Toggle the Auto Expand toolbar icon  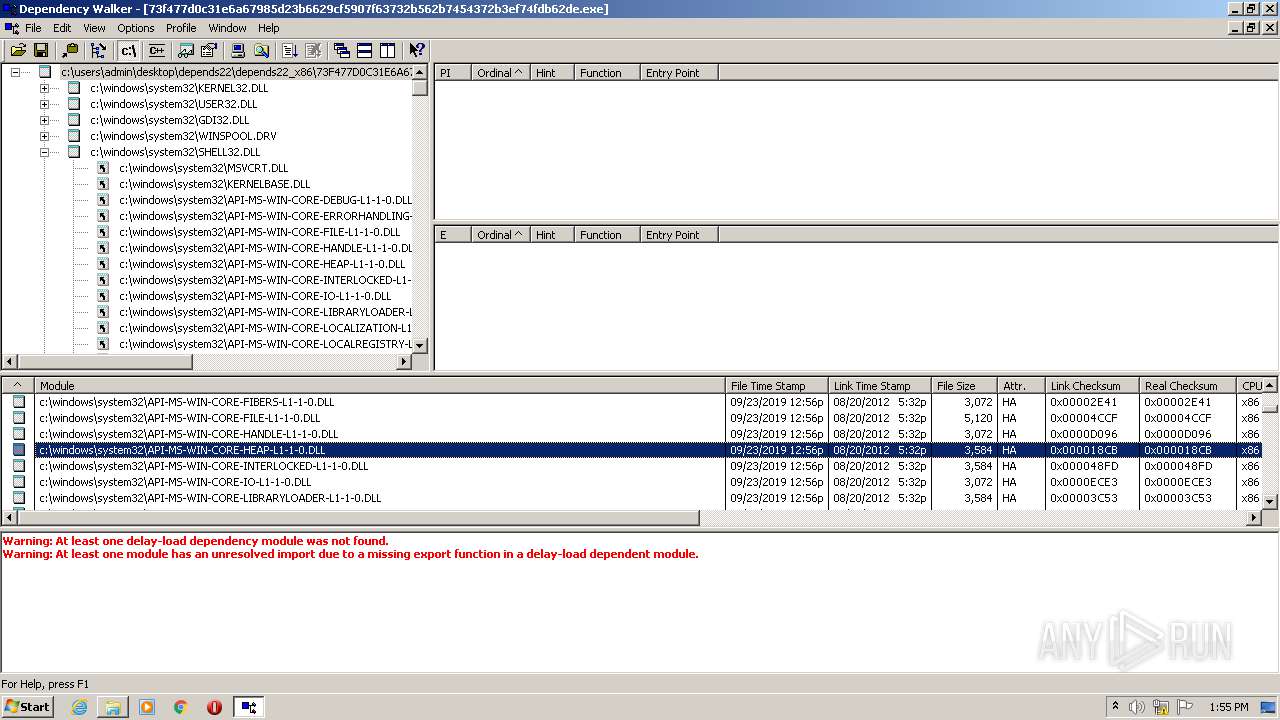[x=98, y=50]
